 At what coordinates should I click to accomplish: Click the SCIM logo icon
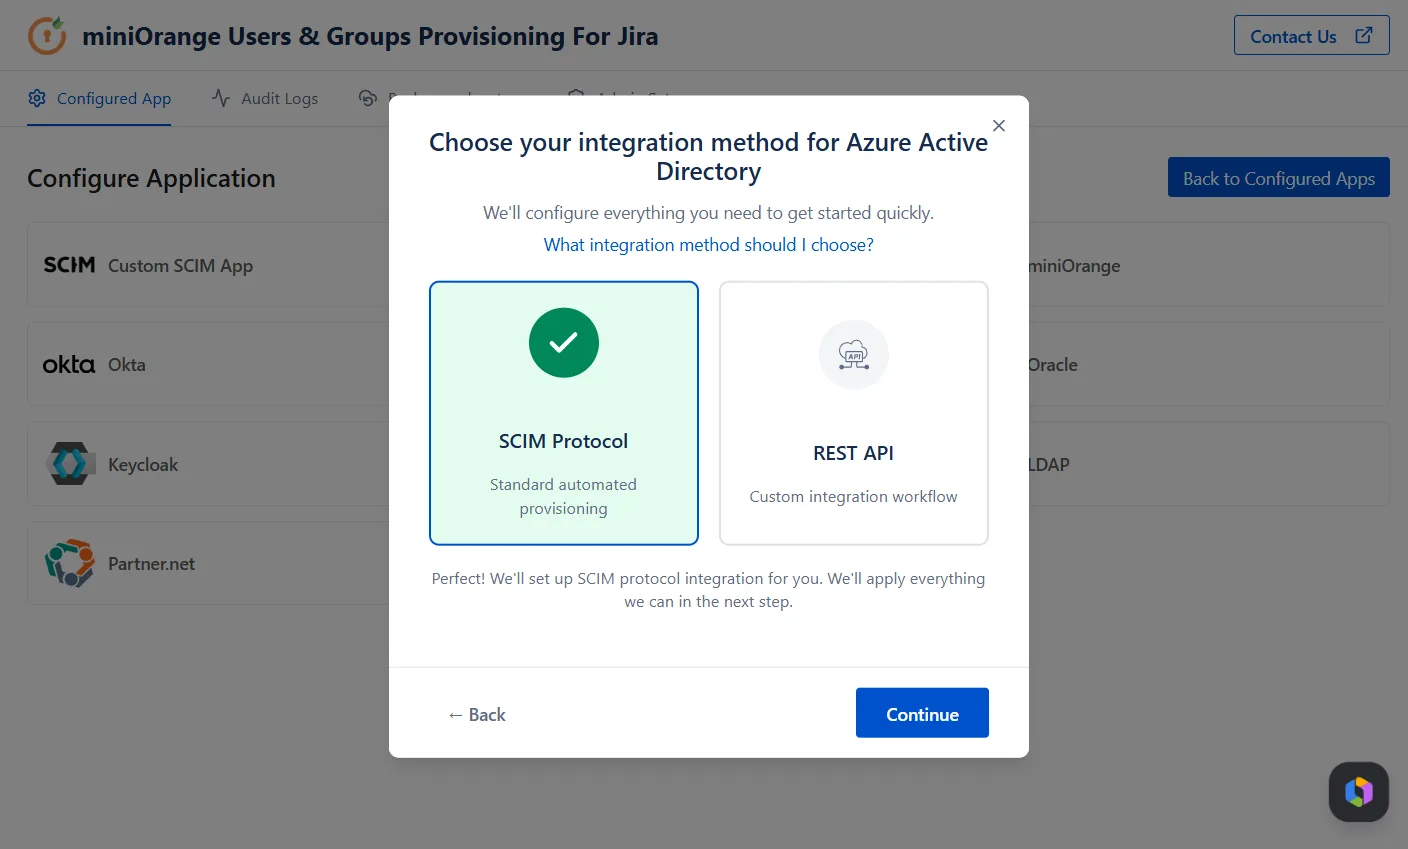[x=69, y=265]
